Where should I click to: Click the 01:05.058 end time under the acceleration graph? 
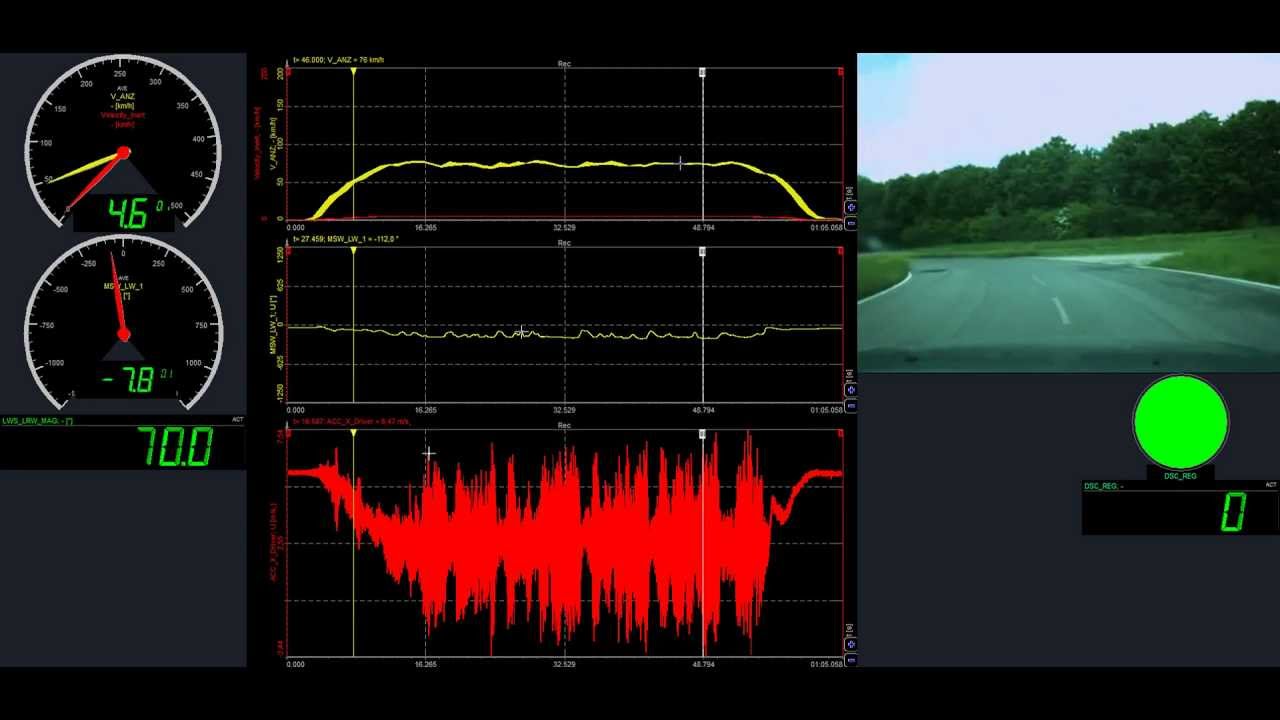click(x=826, y=664)
